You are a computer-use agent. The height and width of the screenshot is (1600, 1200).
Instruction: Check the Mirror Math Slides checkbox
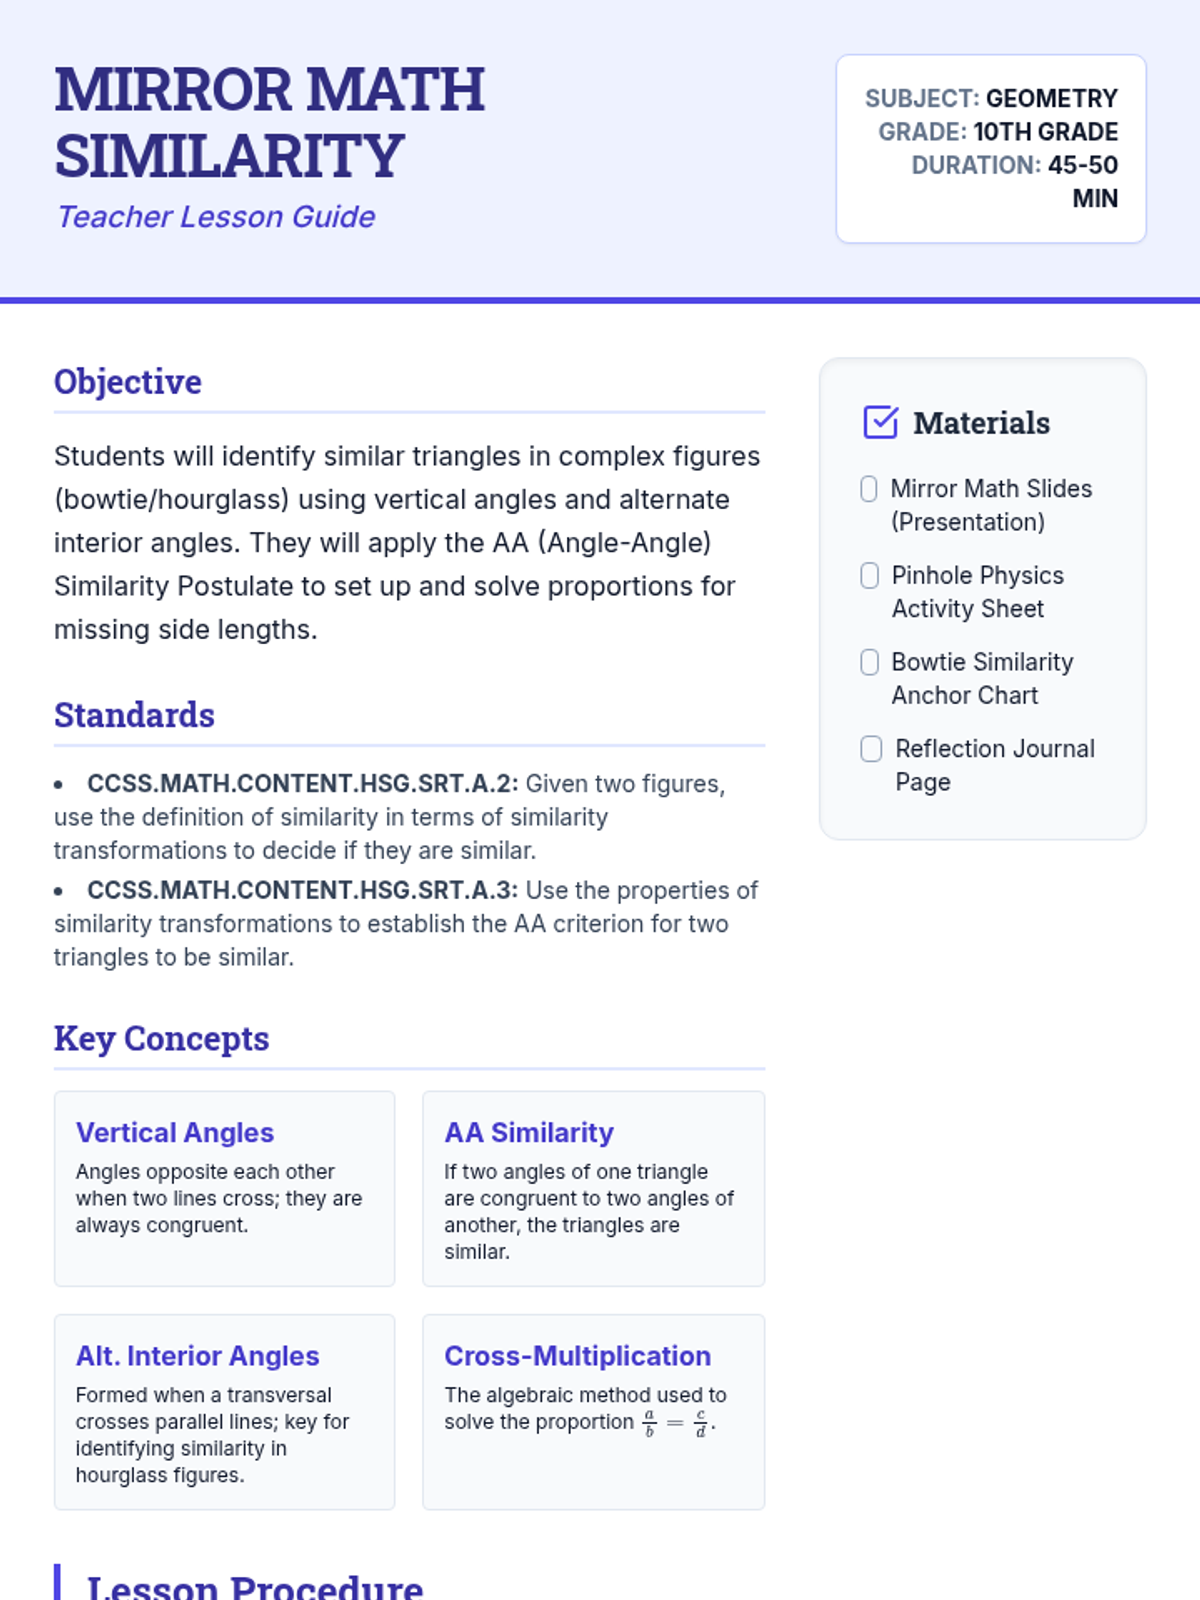click(x=869, y=489)
